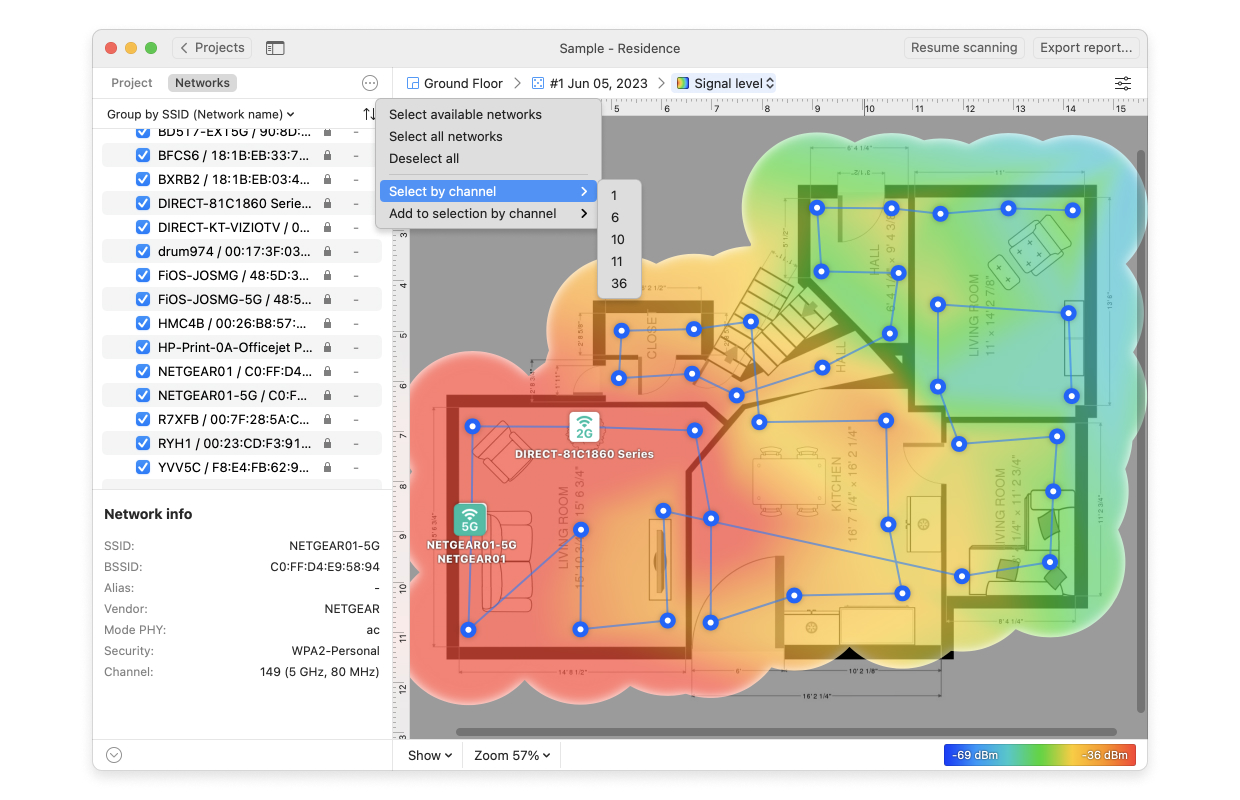The height and width of the screenshot is (800, 1240).
Task: Click the collapse circle icon at bottom left
Action: (x=114, y=755)
